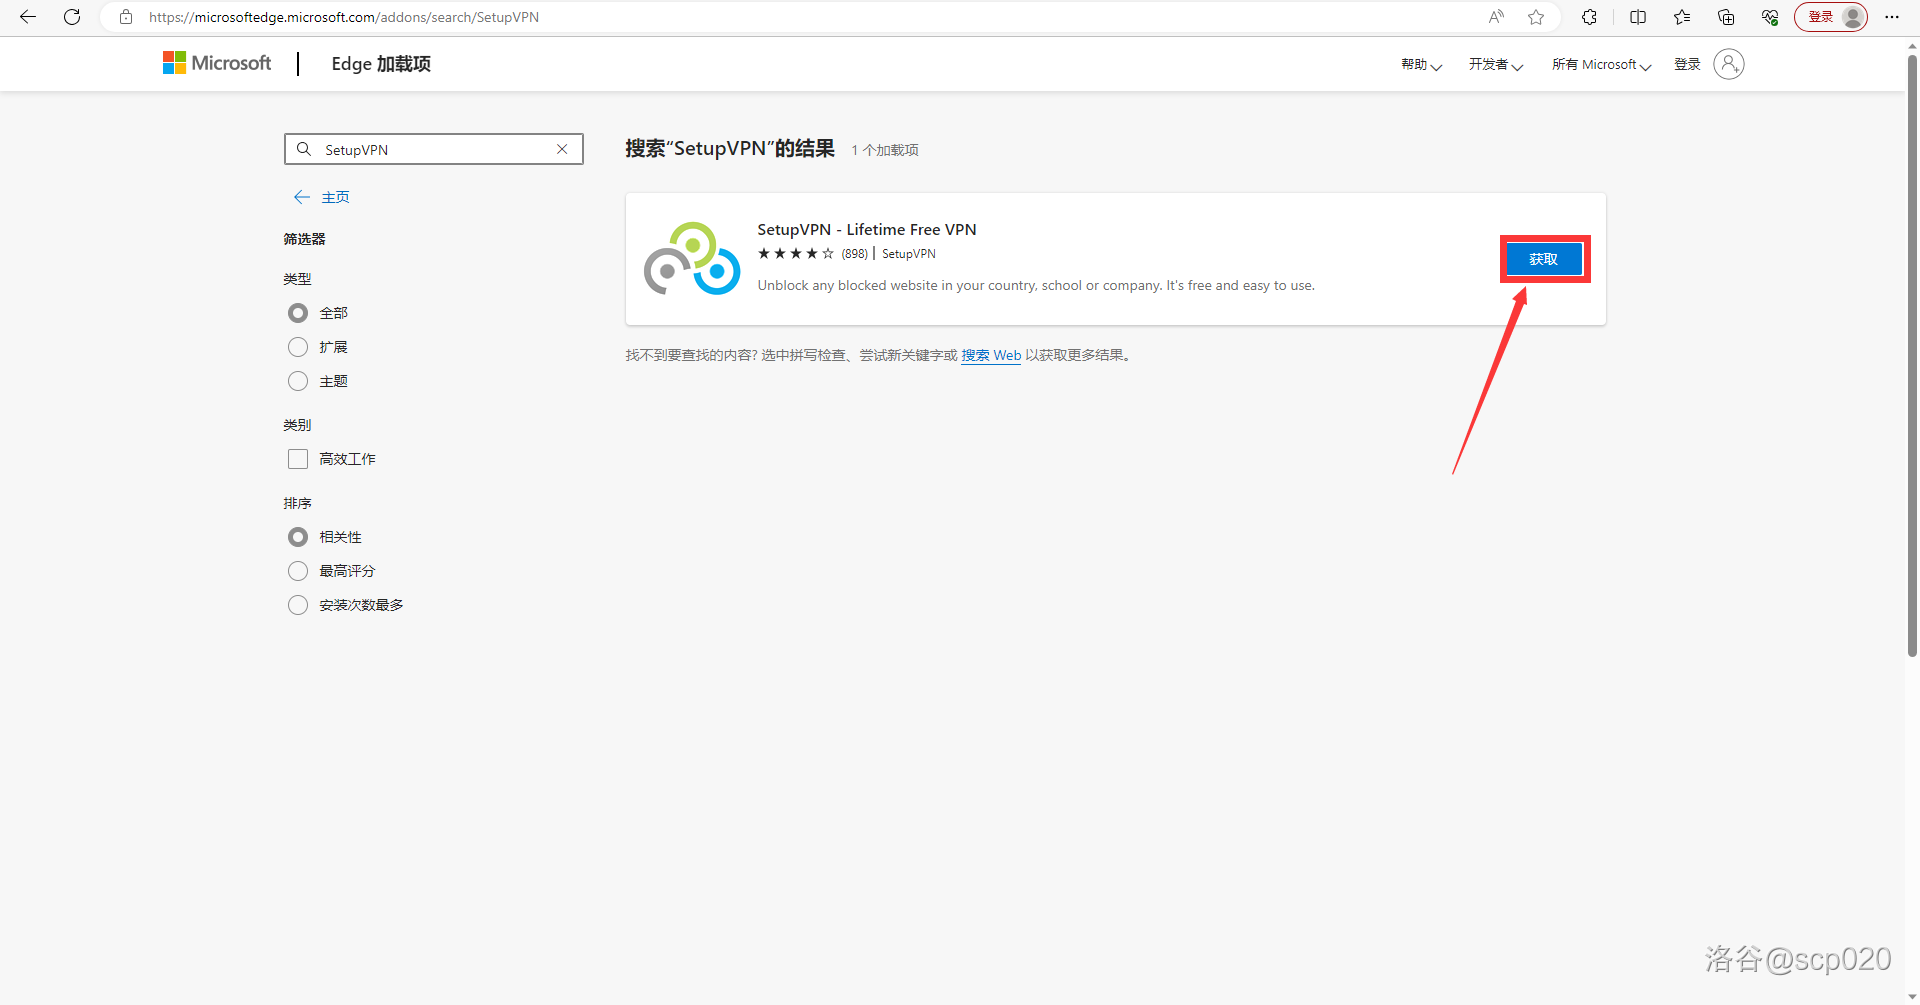Viewport: 1920px width, 1005px height.
Task: Open Read aloud icon in address bar
Action: (1496, 17)
